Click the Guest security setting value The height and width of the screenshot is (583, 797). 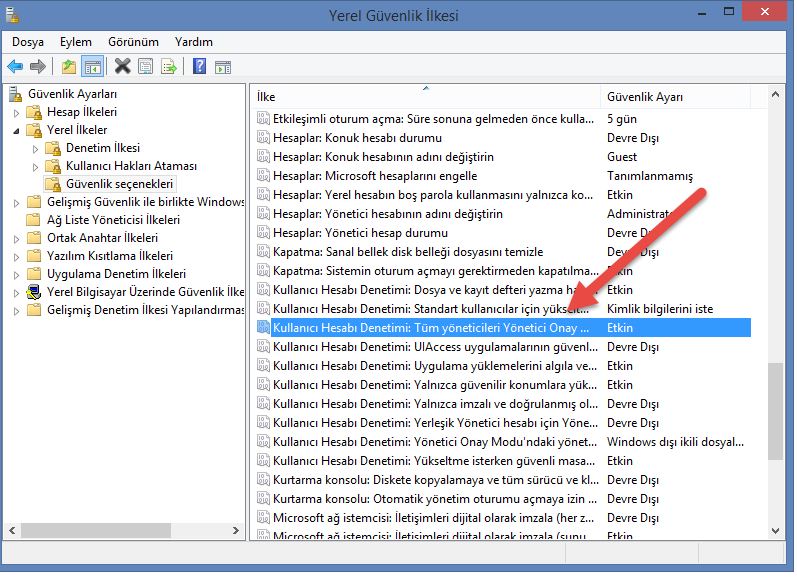pyautogui.click(x=622, y=157)
